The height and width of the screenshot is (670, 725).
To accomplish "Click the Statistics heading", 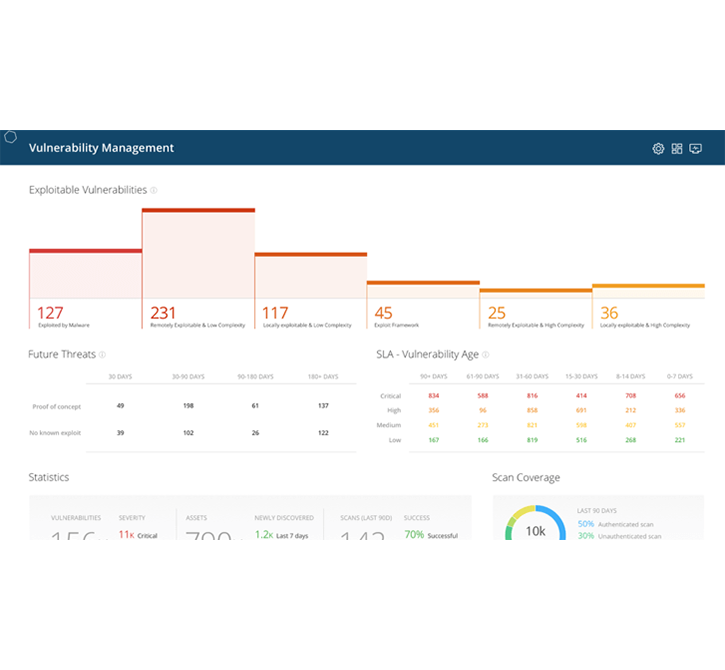I will point(49,477).
